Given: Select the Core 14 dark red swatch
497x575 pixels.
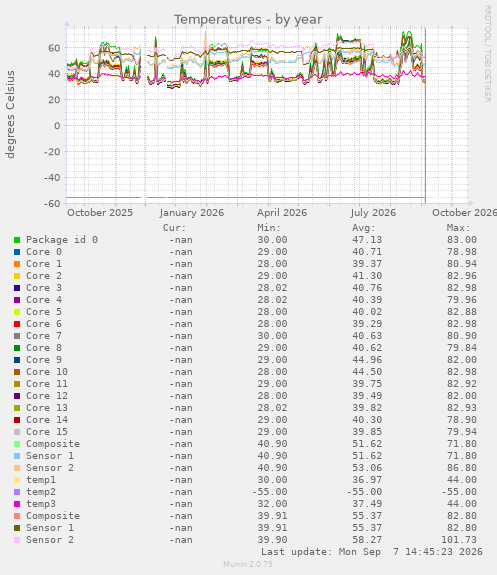Looking at the screenshot, I should [x=17, y=420].
